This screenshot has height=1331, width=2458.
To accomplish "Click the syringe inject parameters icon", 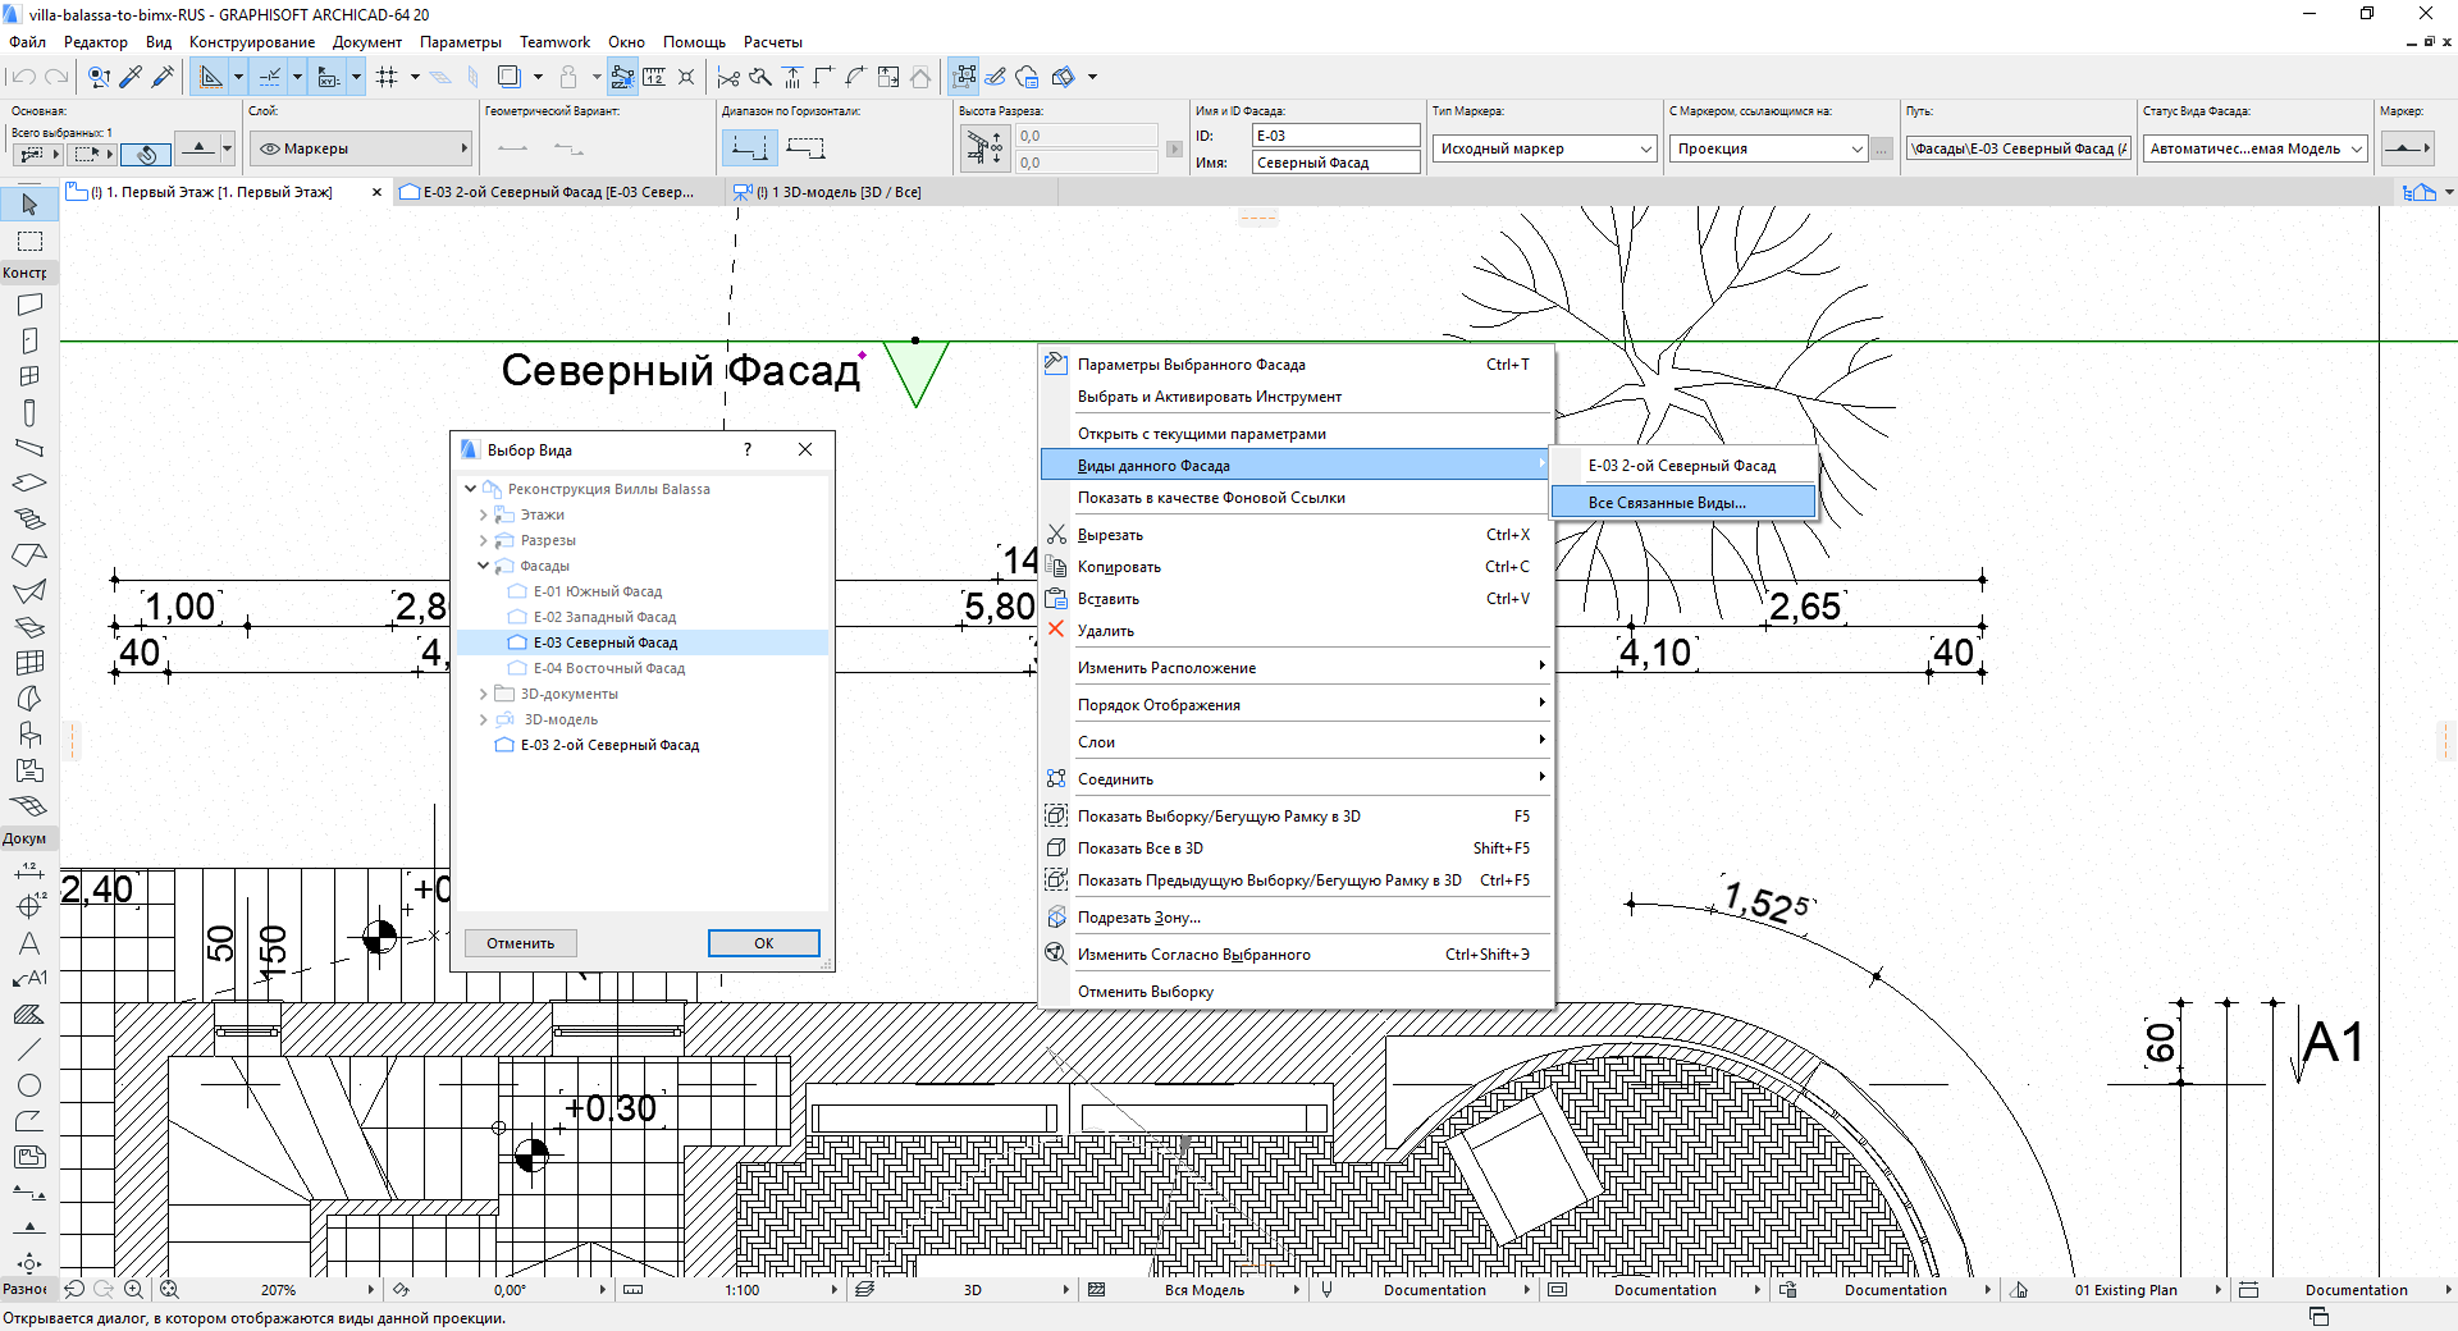I will point(162,77).
